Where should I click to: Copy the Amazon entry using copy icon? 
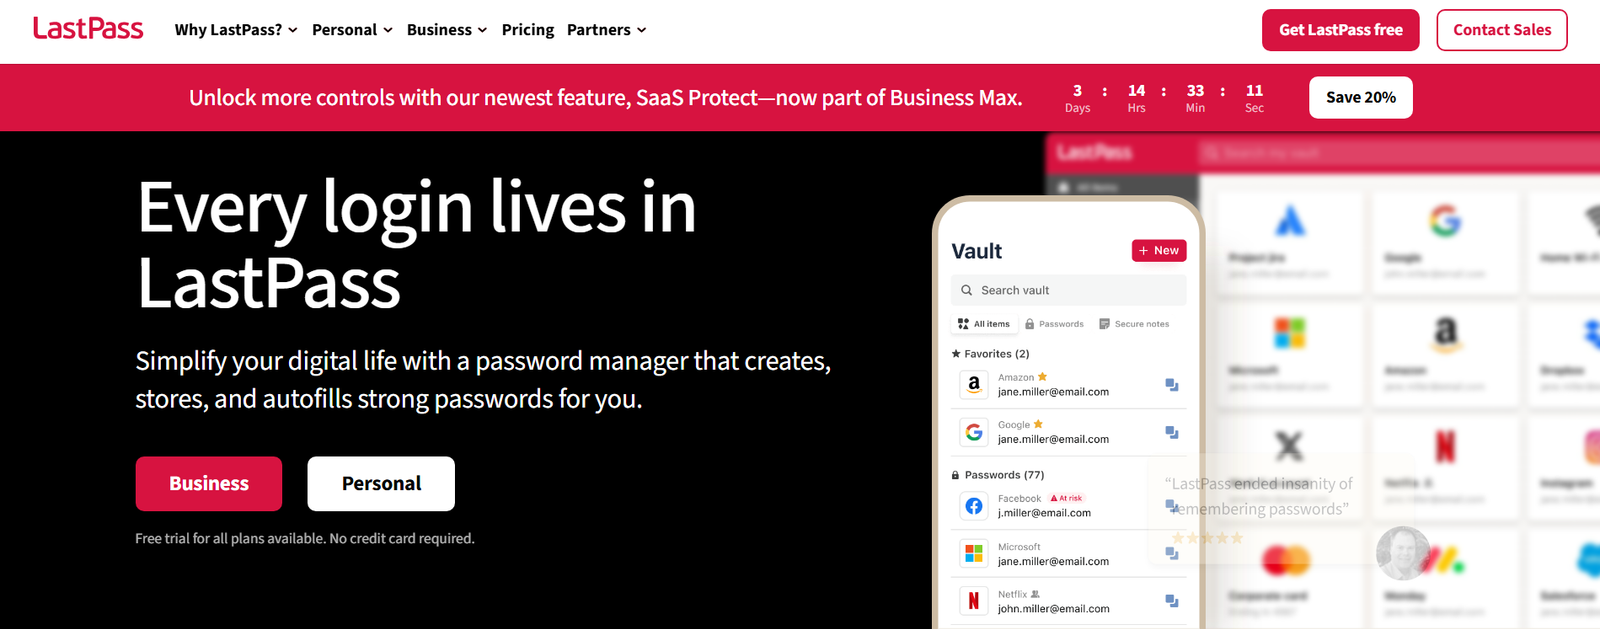(x=1172, y=385)
